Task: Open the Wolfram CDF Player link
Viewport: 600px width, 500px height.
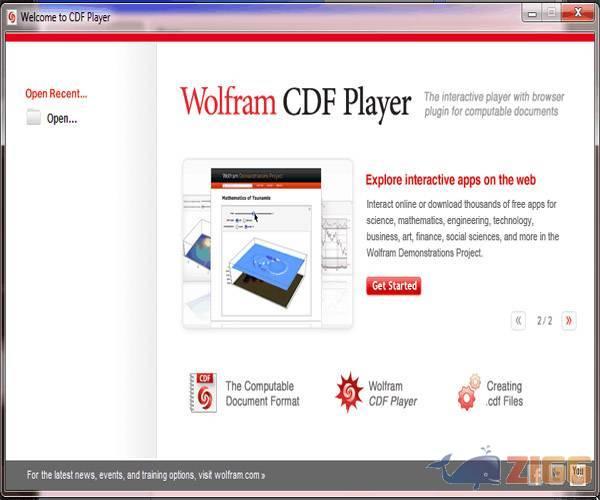Action: [x=393, y=394]
